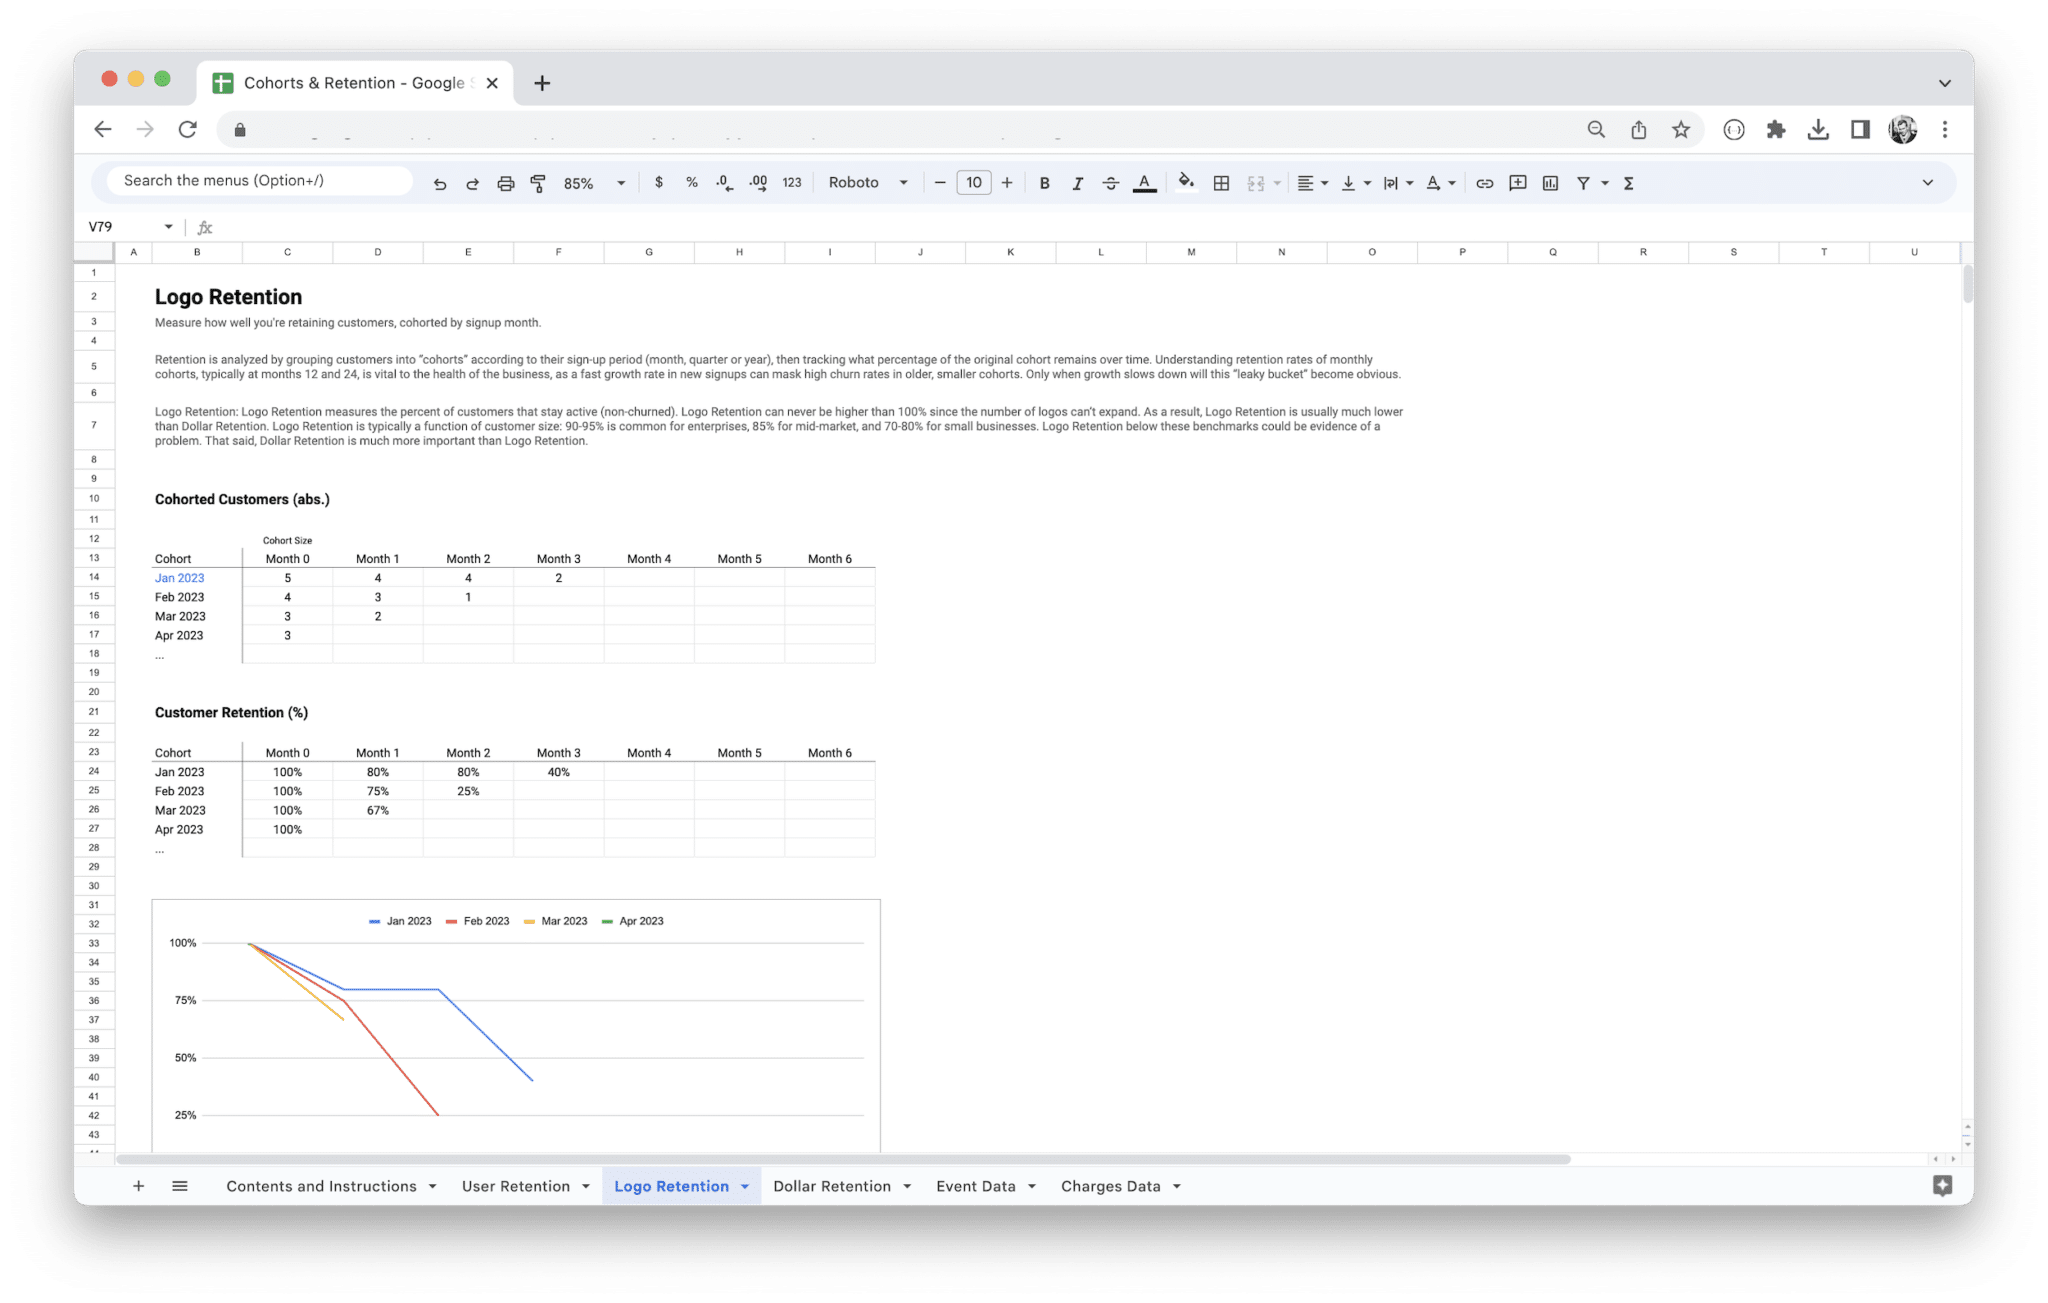Screen dimensions: 2048x1303
Task: Toggle browser side panel icon
Action: [x=1860, y=129]
